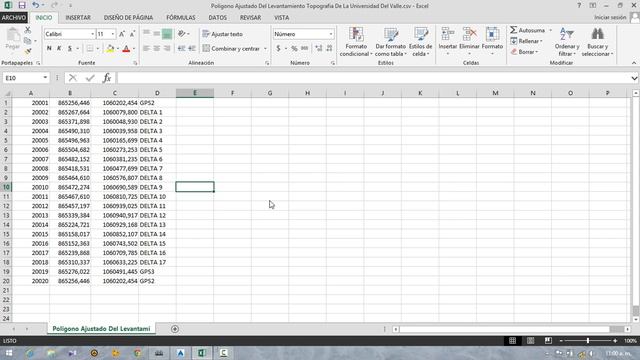This screenshot has height=360, width=640.
Task: Toggle bottom vertical alignment
Action: tap(167, 34)
